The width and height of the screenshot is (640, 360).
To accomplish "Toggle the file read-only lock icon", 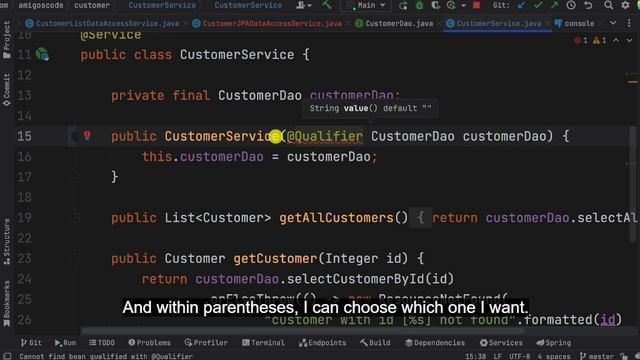I will coord(624,356).
